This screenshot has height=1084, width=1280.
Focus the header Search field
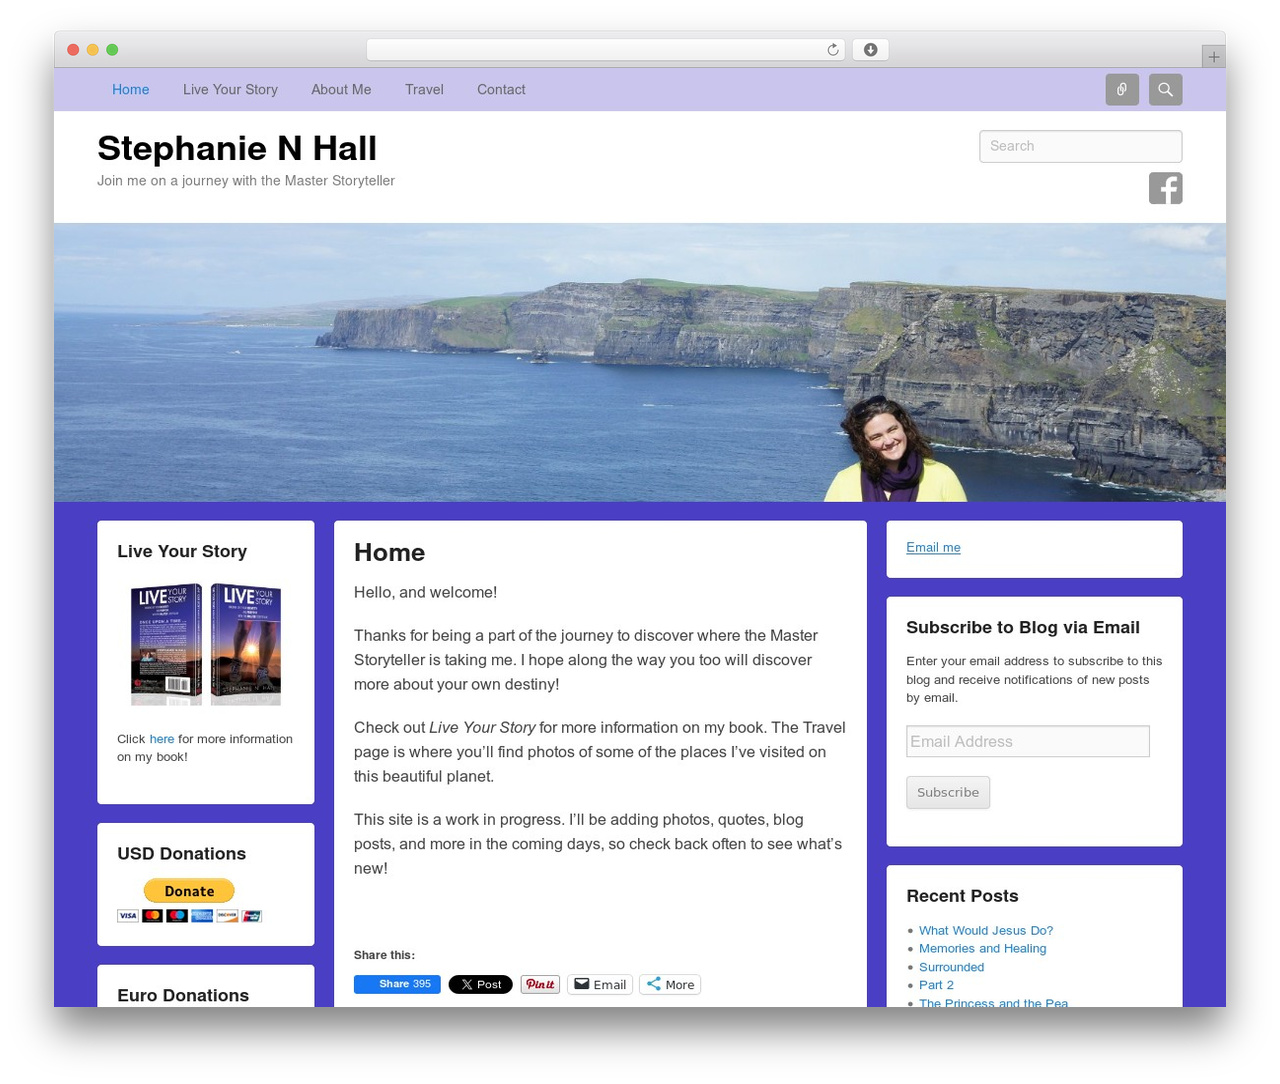1080,146
